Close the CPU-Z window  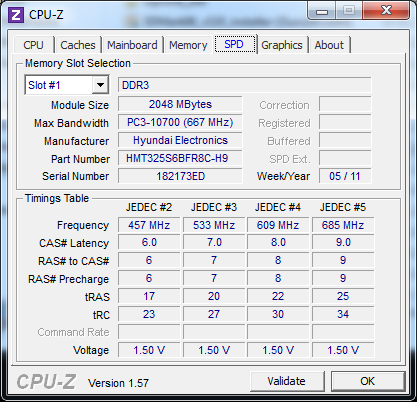click(x=386, y=10)
